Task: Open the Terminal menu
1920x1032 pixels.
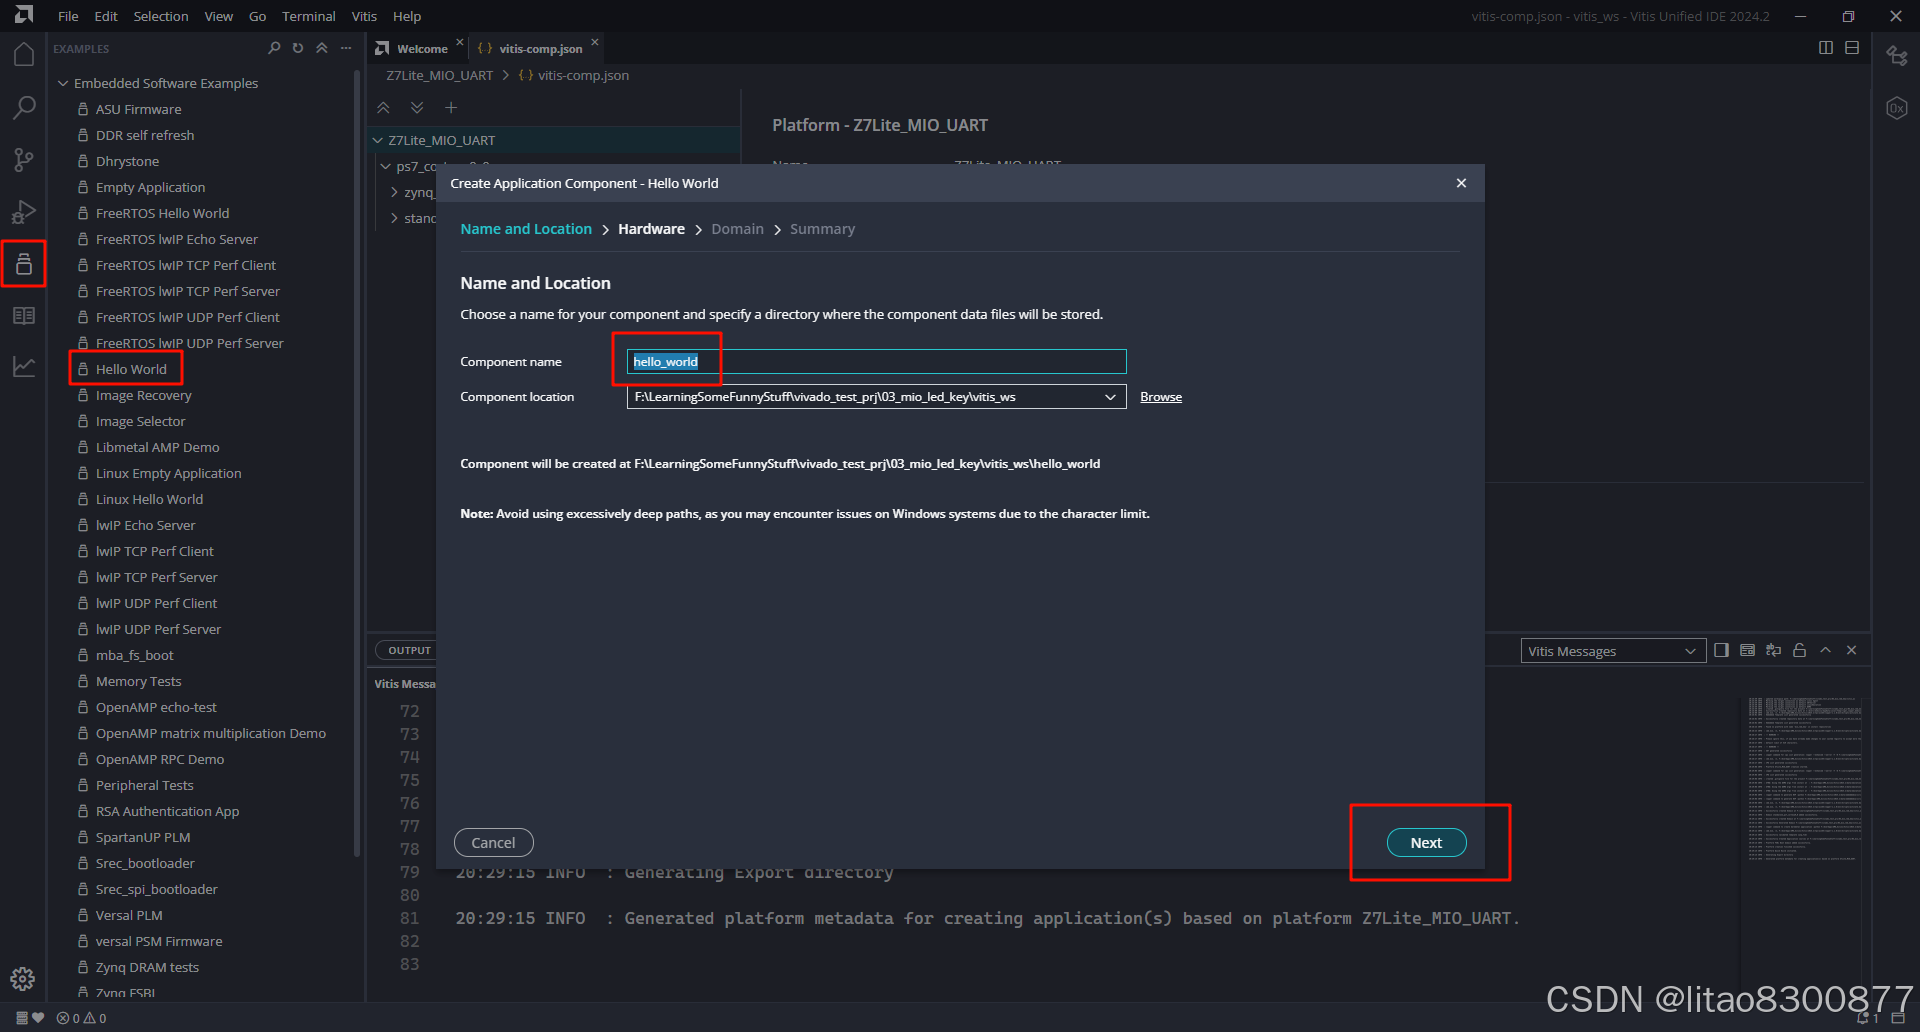Action: pos(308,16)
